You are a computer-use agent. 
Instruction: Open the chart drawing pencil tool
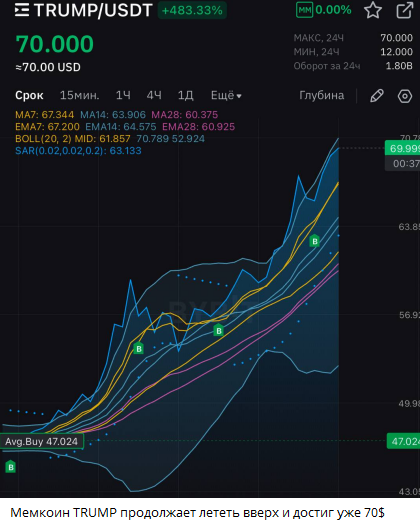[x=377, y=96]
